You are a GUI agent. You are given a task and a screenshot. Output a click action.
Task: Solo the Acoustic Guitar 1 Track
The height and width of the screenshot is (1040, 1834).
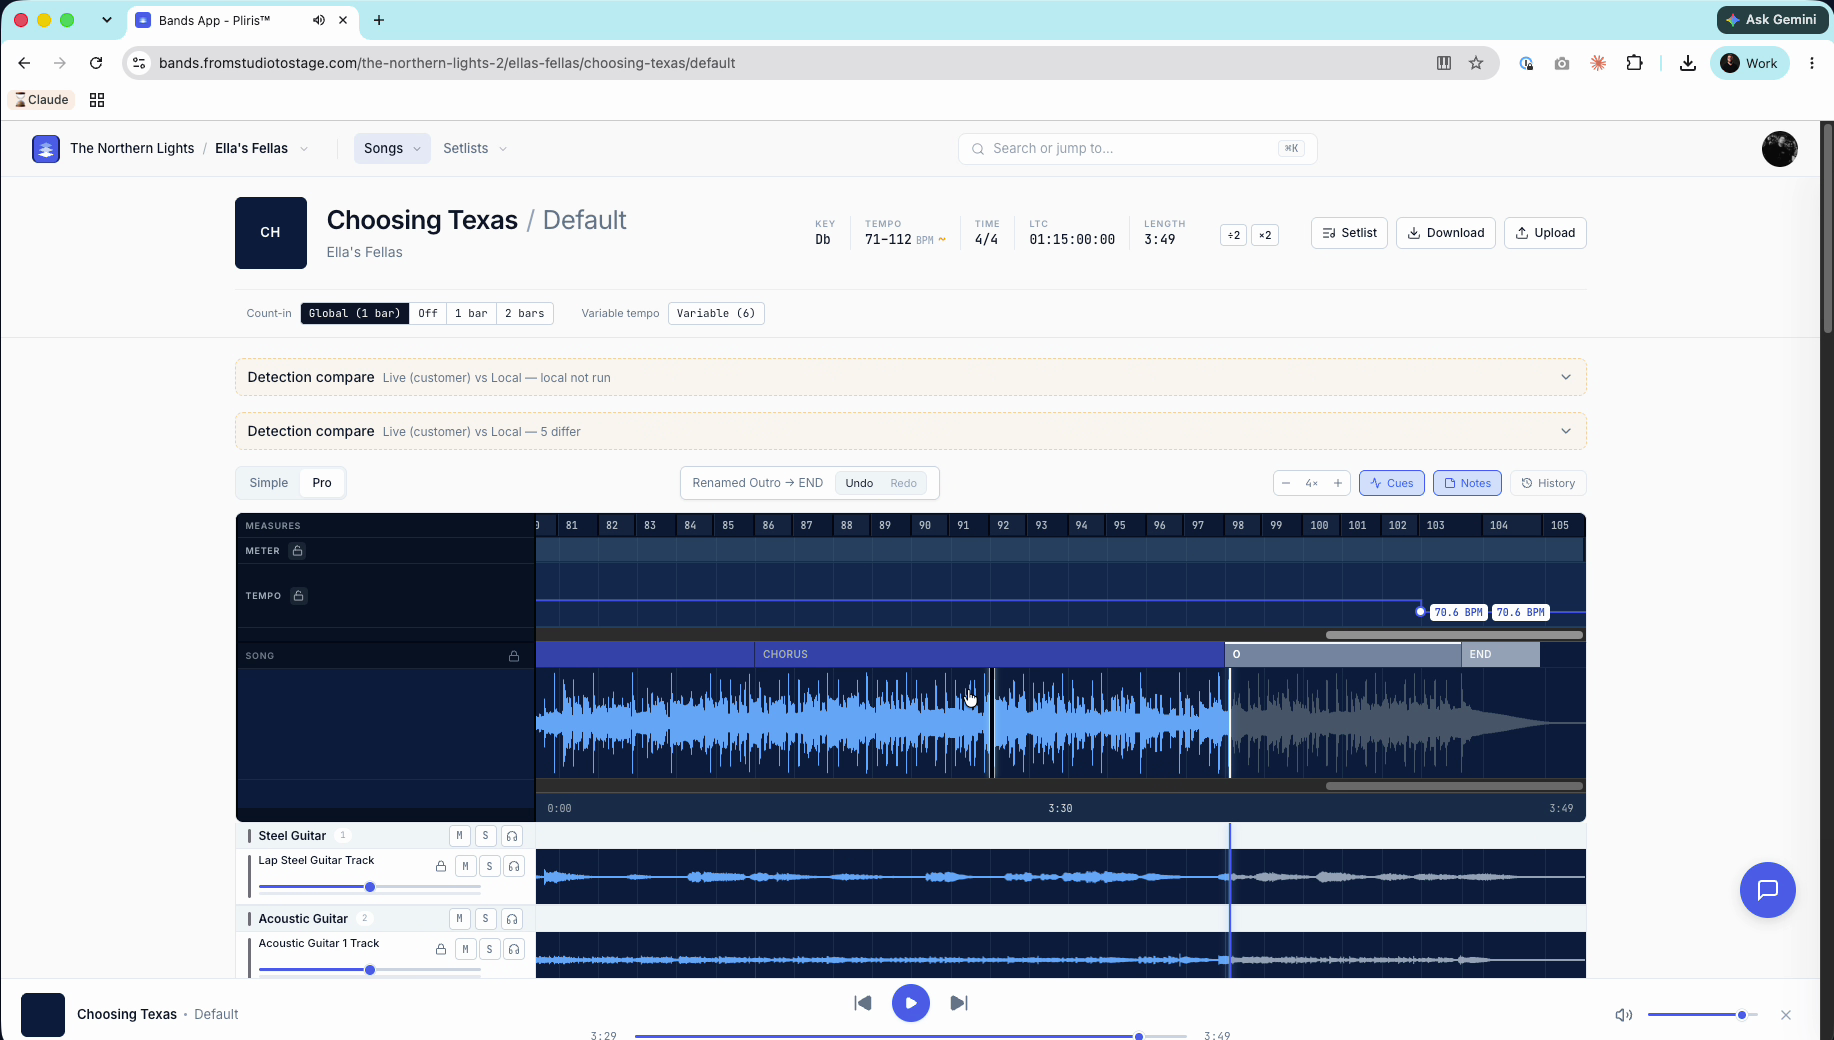click(x=489, y=949)
